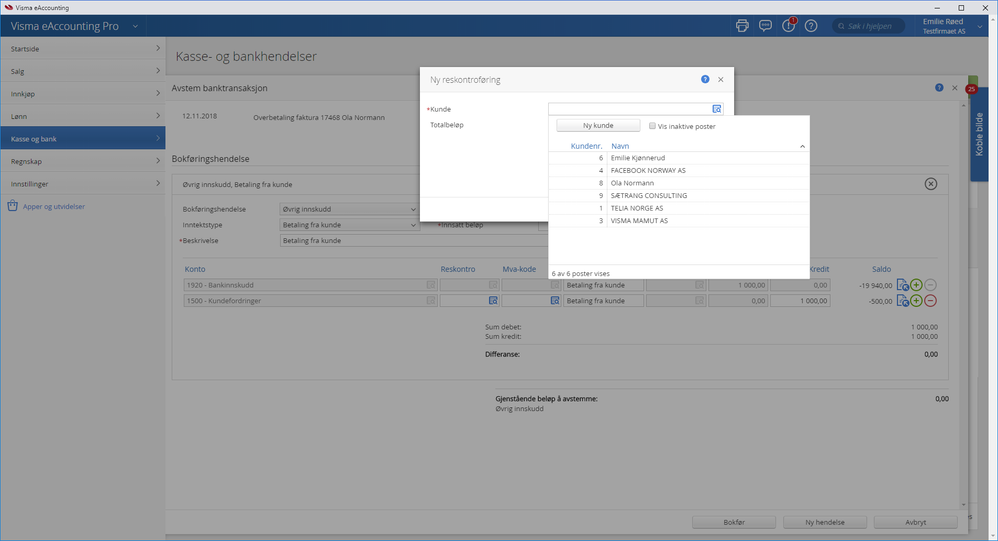Open the Inntektstype dropdown
The image size is (998, 541).
348,225
